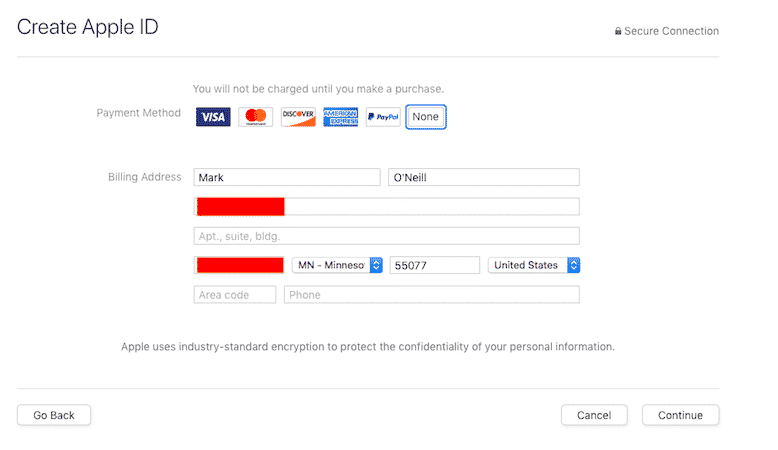Select Visa as payment method
778x450 pixels.
213,117
